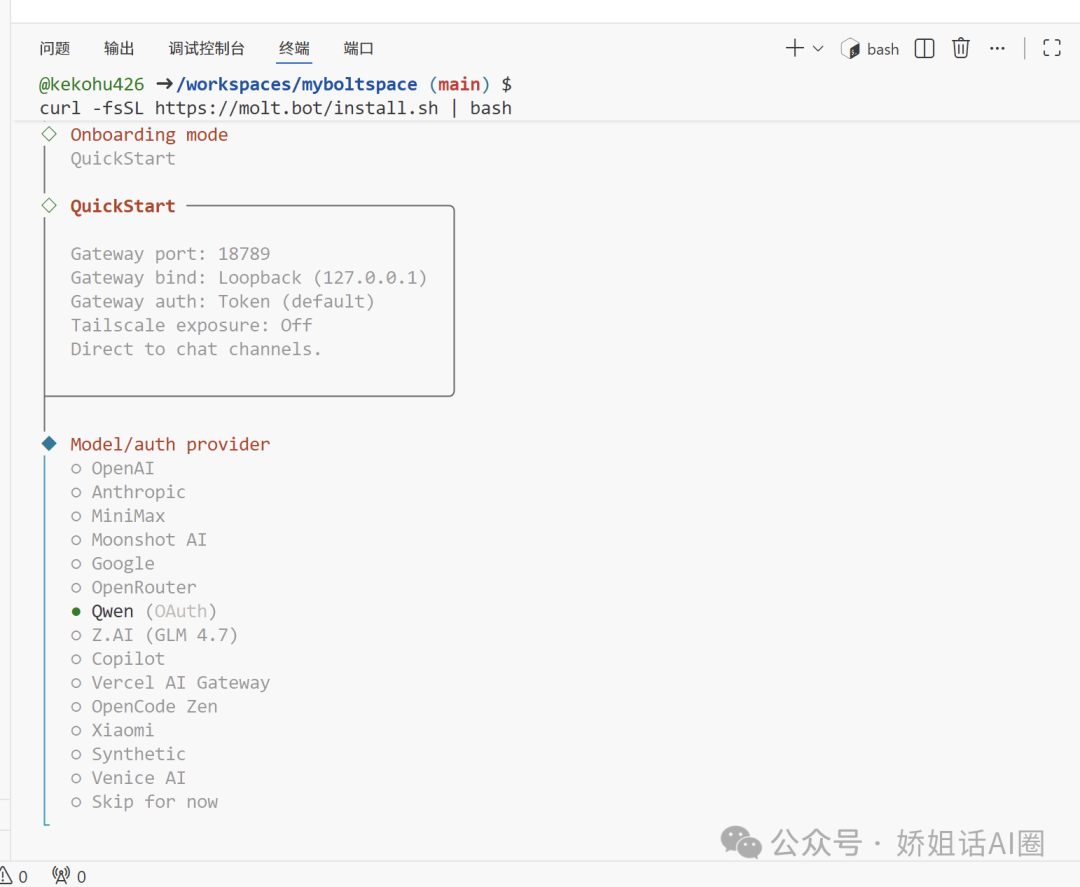Kill terminal using the trash icon
Viewport: 1080px width, 887px height.
coord(961,48)
